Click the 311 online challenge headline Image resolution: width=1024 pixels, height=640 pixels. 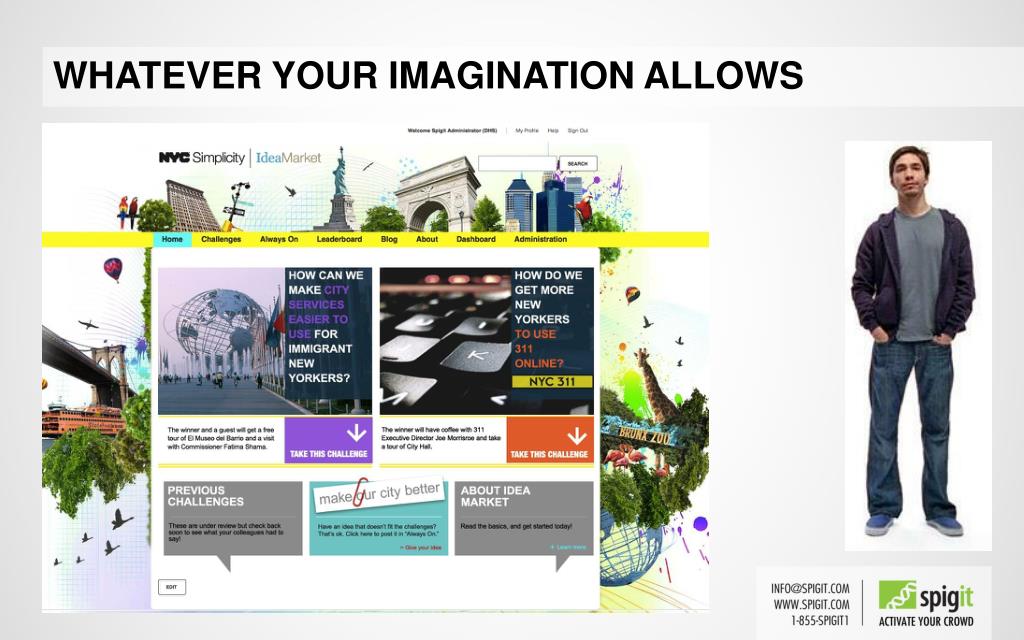547,319
